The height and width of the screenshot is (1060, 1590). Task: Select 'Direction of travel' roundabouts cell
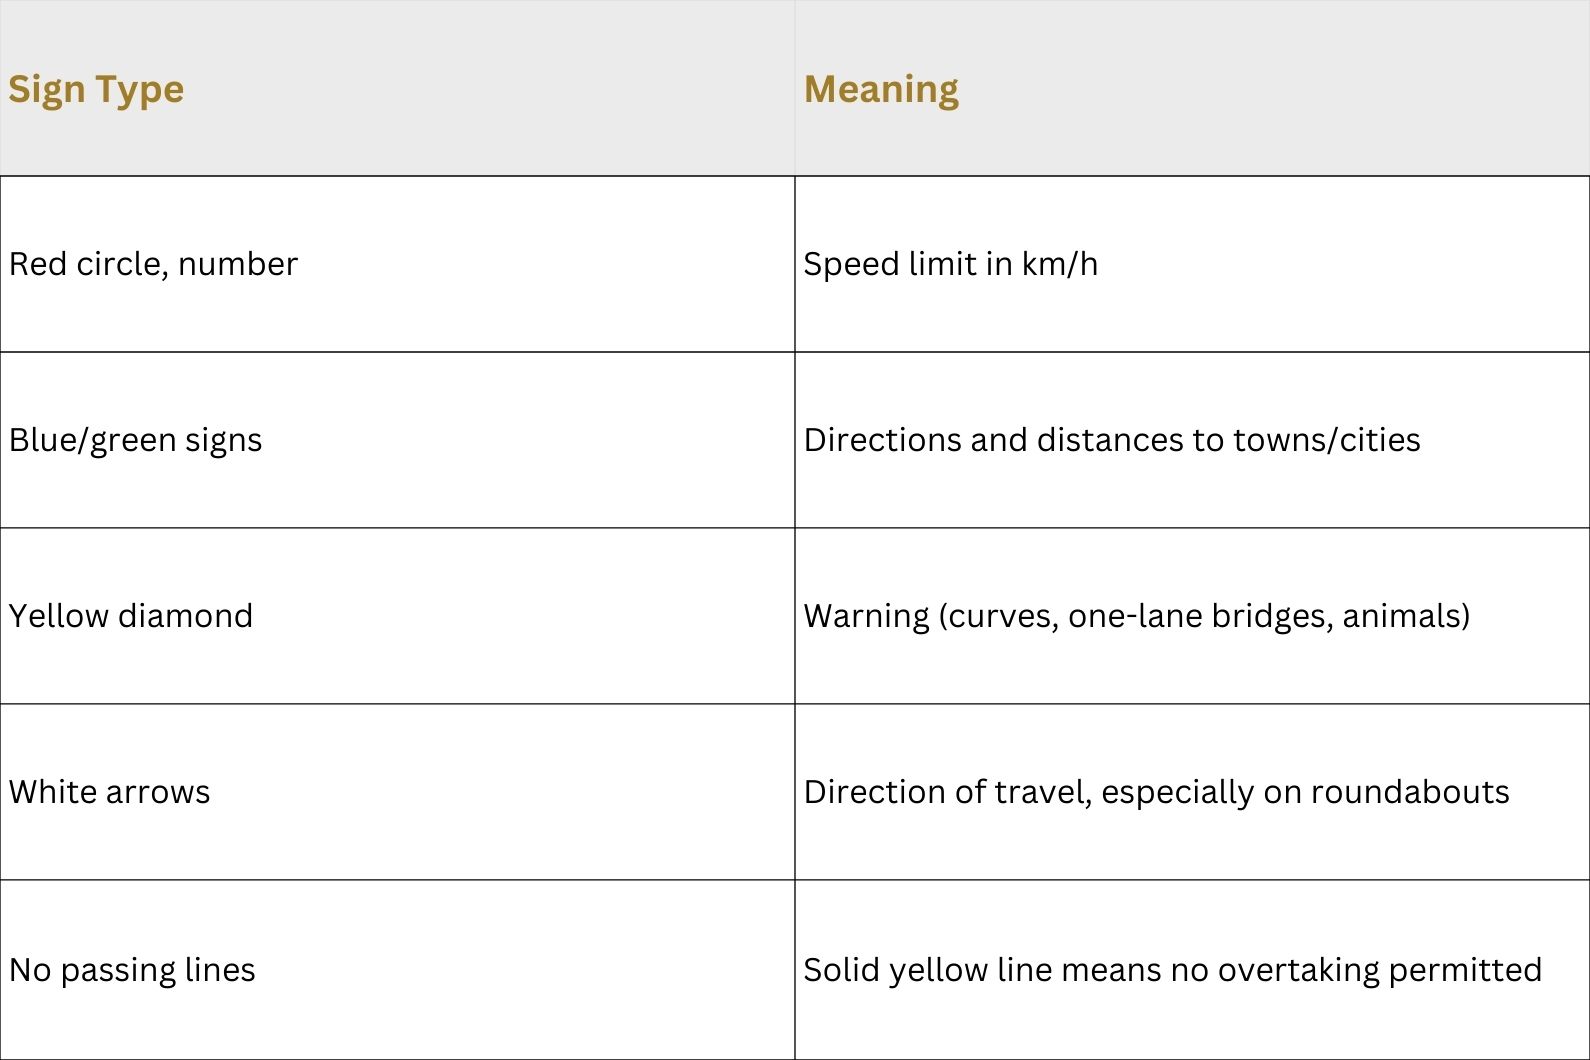pyautogui.click(x=1192, y=792)
